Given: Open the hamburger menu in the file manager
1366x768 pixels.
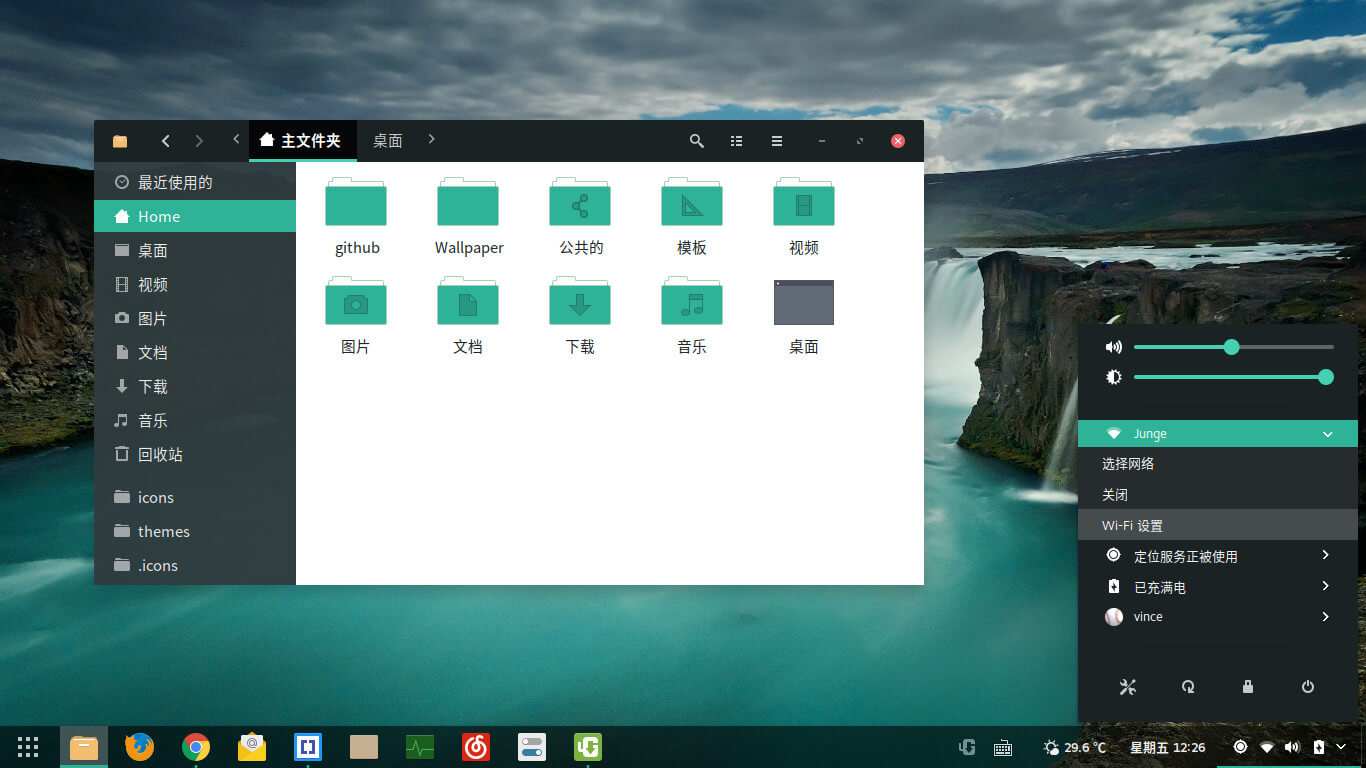Looking at the screenshot, I should [x=776, y=141].
